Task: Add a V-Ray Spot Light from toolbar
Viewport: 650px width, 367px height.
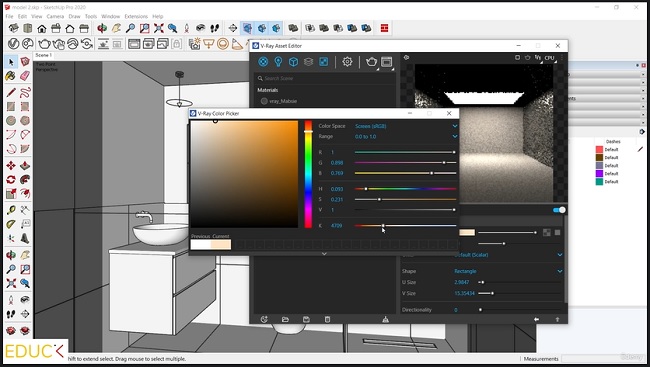Action: point(237,44)
